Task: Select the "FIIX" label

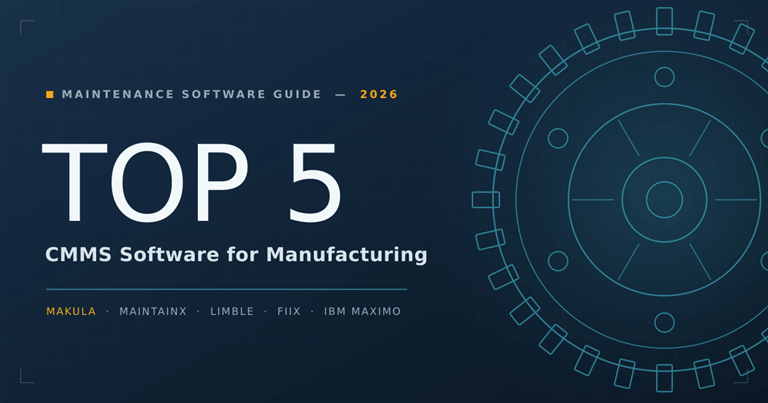Action: pos(288,311)
